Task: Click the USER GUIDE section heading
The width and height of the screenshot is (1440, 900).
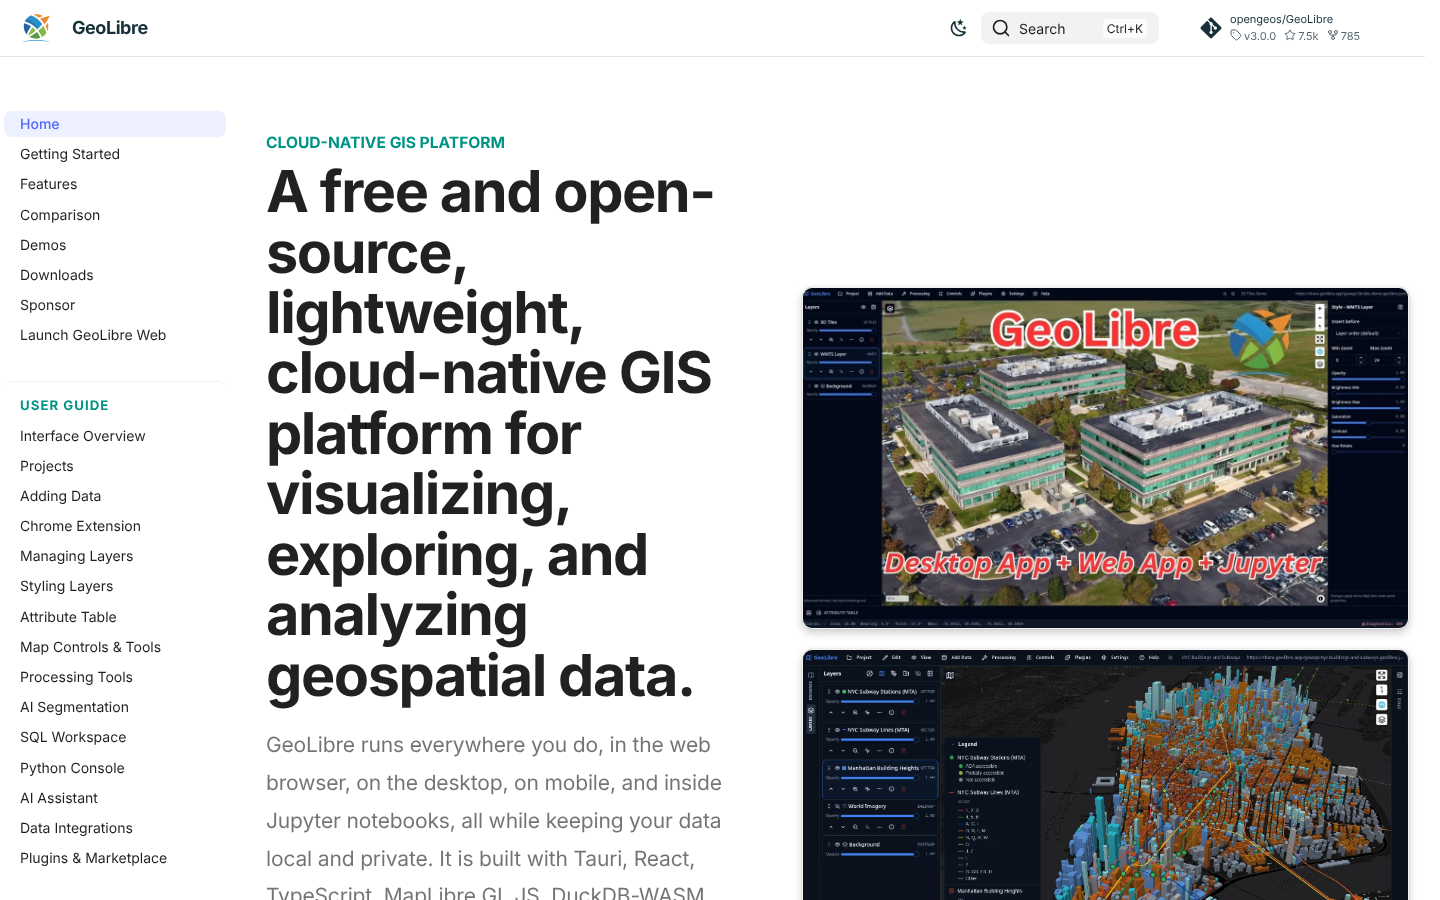Action: 65,405
